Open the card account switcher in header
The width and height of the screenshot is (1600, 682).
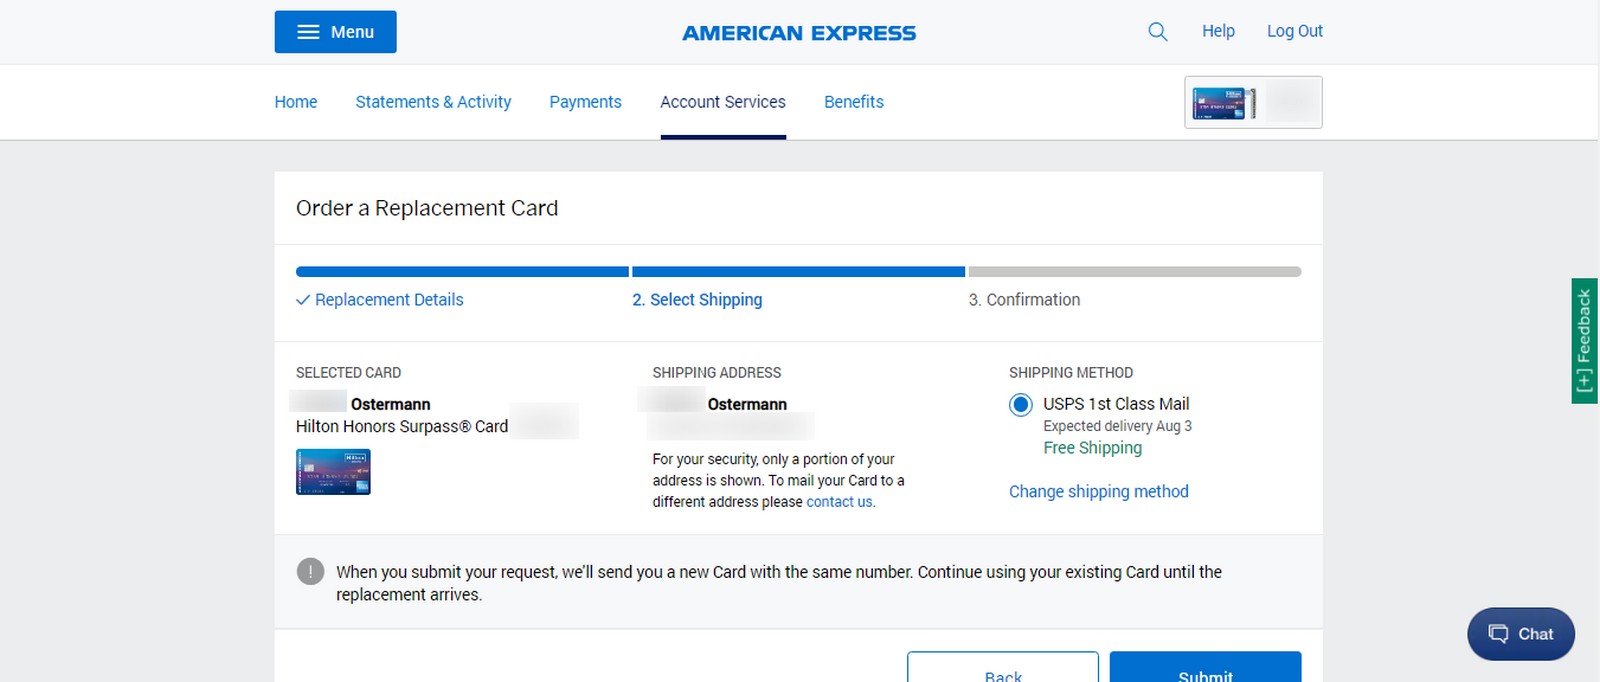[1253, 102]
